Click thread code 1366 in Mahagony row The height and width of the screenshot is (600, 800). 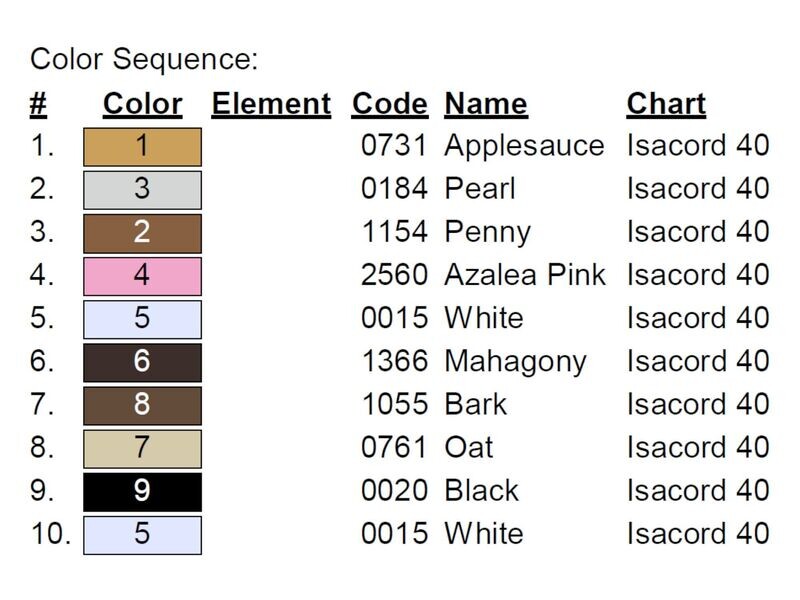coord(394,361)
